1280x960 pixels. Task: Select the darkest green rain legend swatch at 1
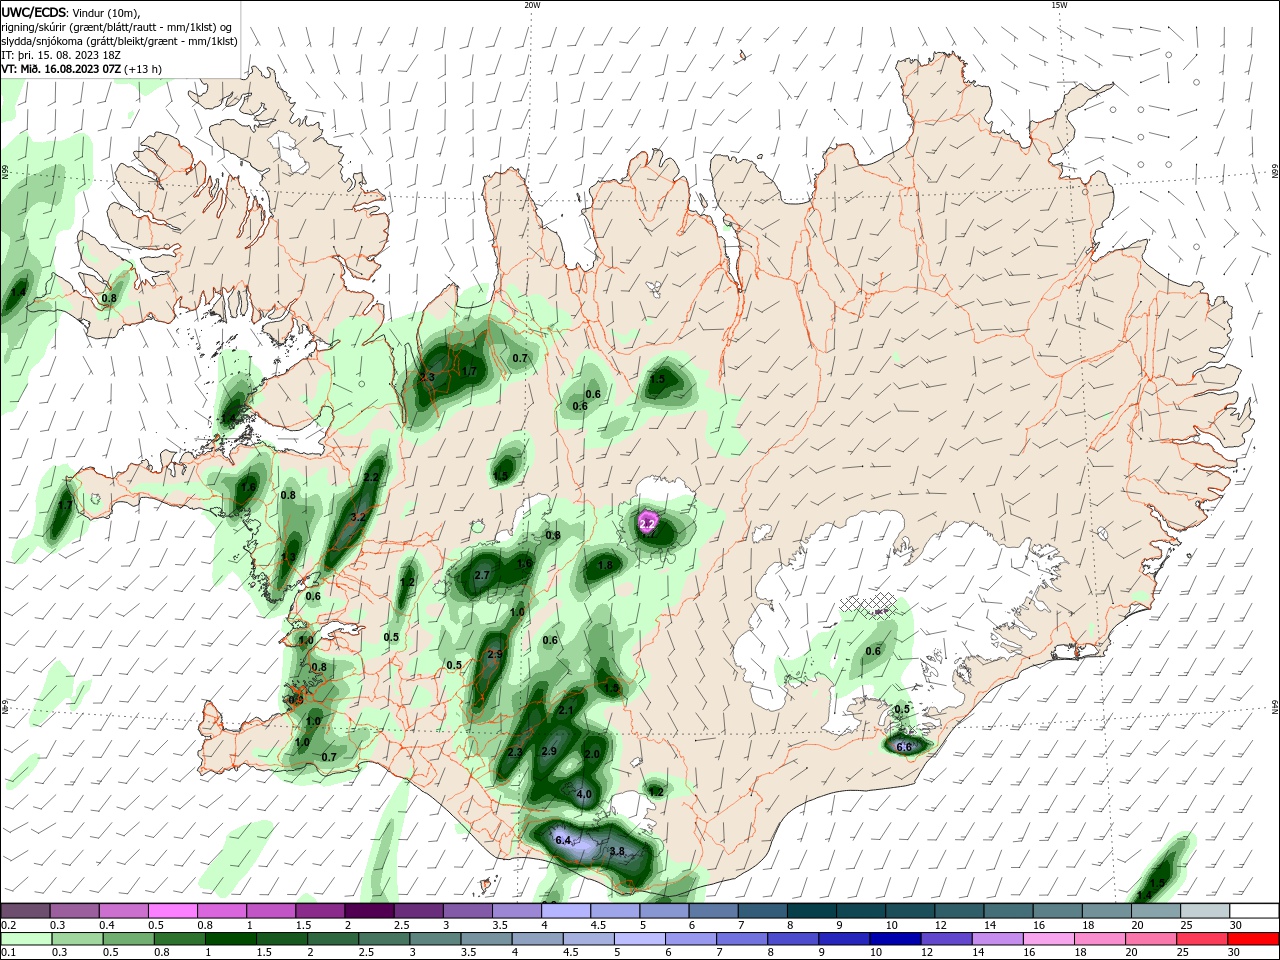[230, 940]
